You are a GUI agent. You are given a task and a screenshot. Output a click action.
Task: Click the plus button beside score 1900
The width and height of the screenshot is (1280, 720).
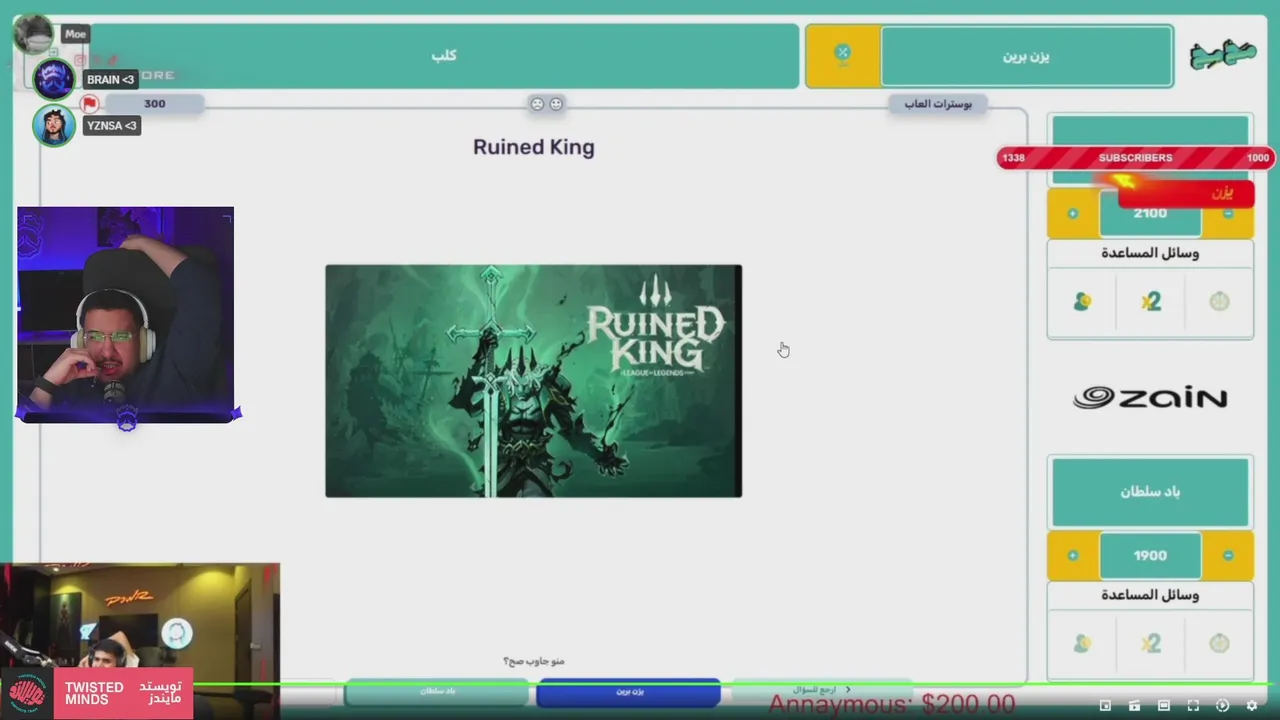(x=1073, y=555)
